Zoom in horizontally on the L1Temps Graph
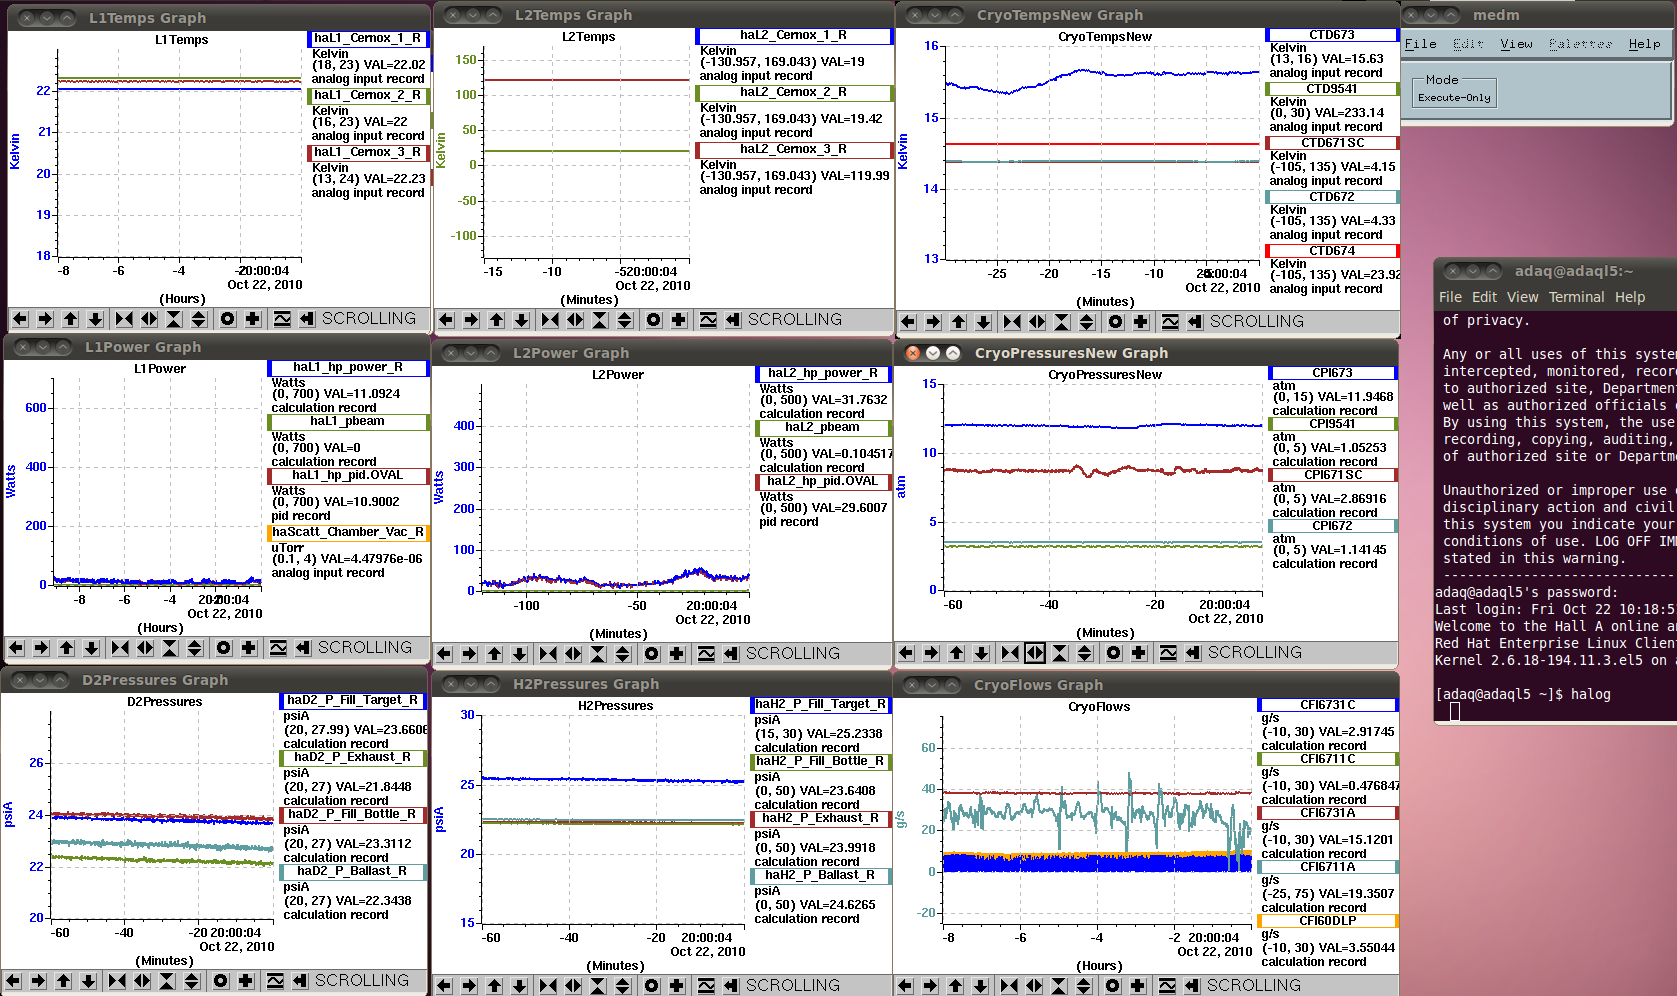This screenshot has height=996, width=1677. click(x=124, y=319)
